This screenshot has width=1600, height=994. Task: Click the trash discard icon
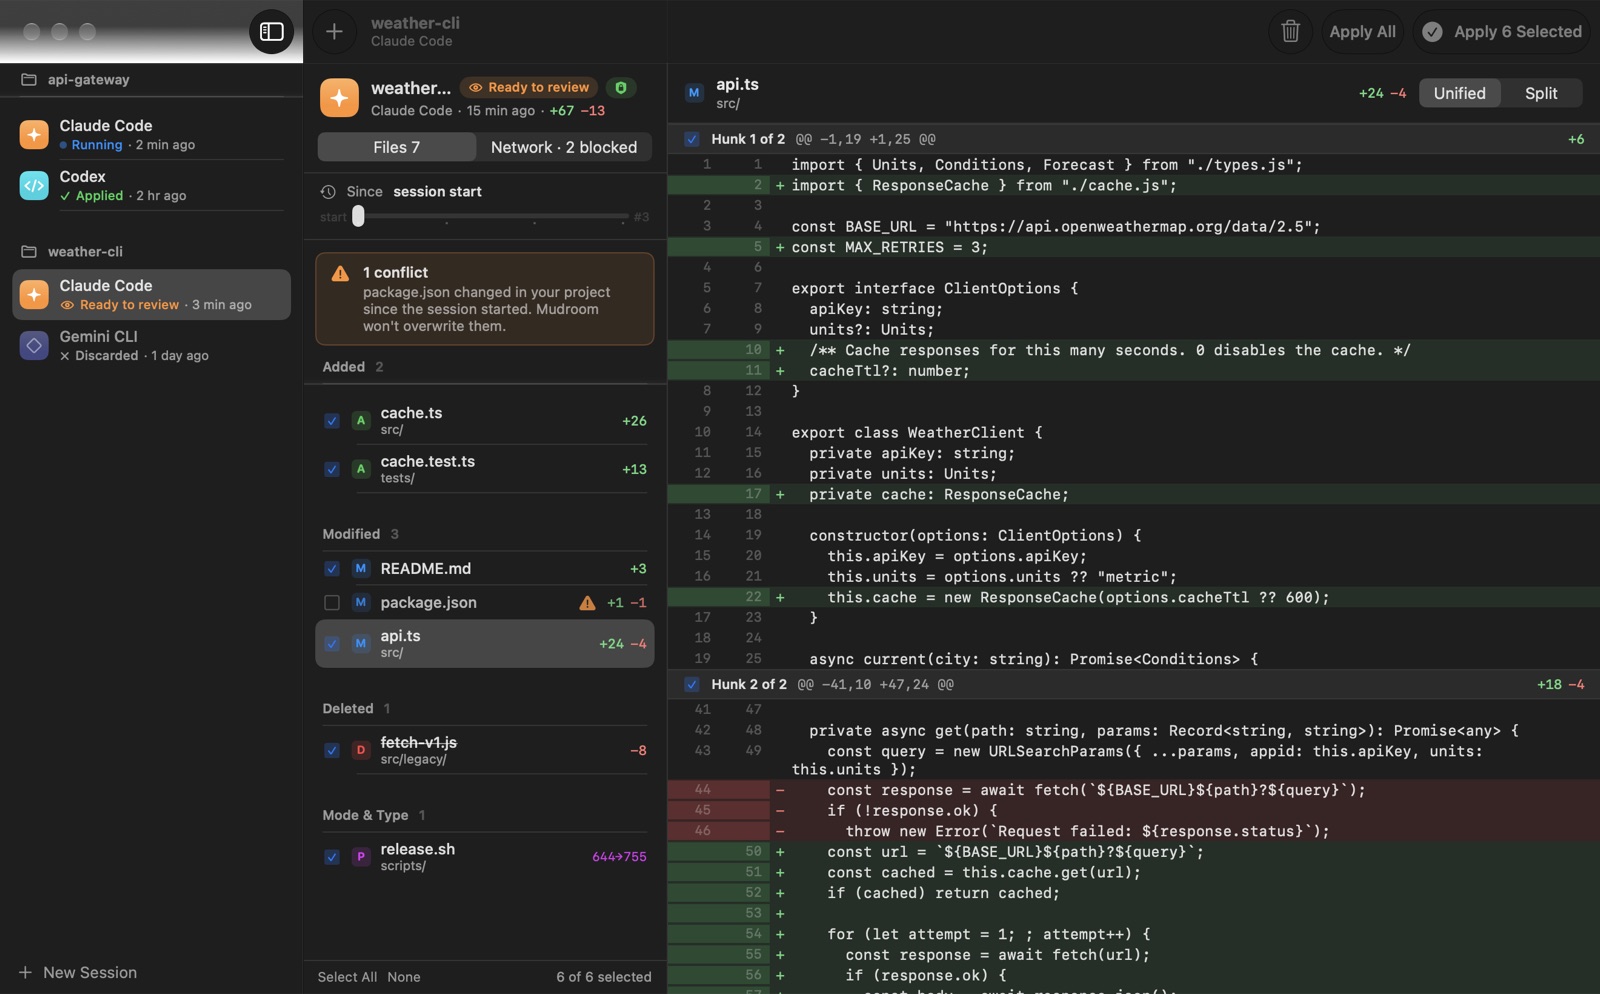(1290, 32)
